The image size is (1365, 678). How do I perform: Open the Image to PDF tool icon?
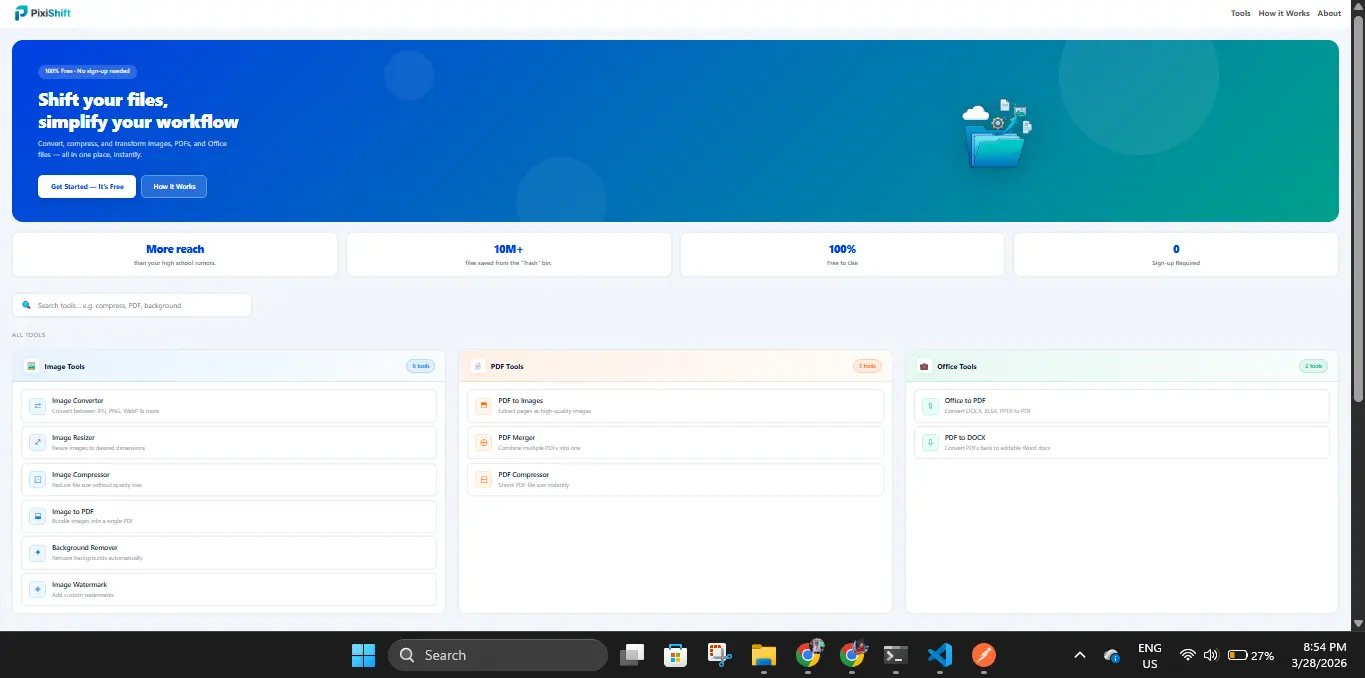point(37,516)
